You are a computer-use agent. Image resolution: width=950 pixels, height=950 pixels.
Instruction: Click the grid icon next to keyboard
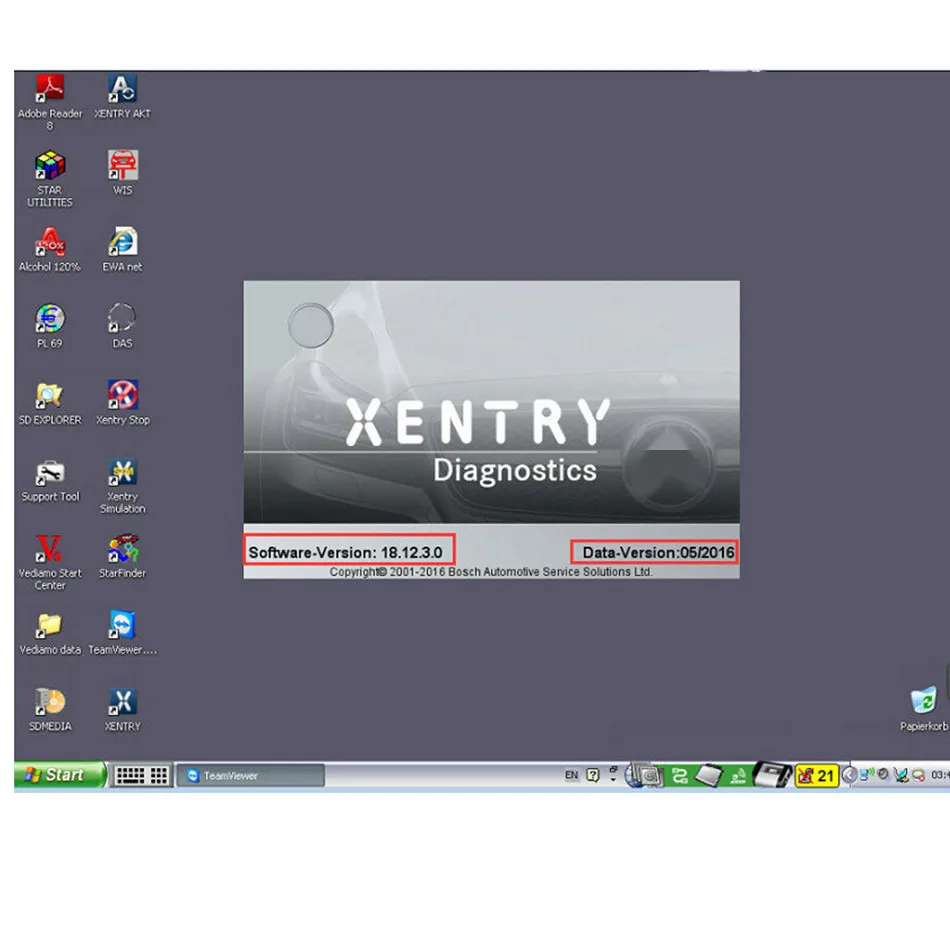tap(159, 776)
